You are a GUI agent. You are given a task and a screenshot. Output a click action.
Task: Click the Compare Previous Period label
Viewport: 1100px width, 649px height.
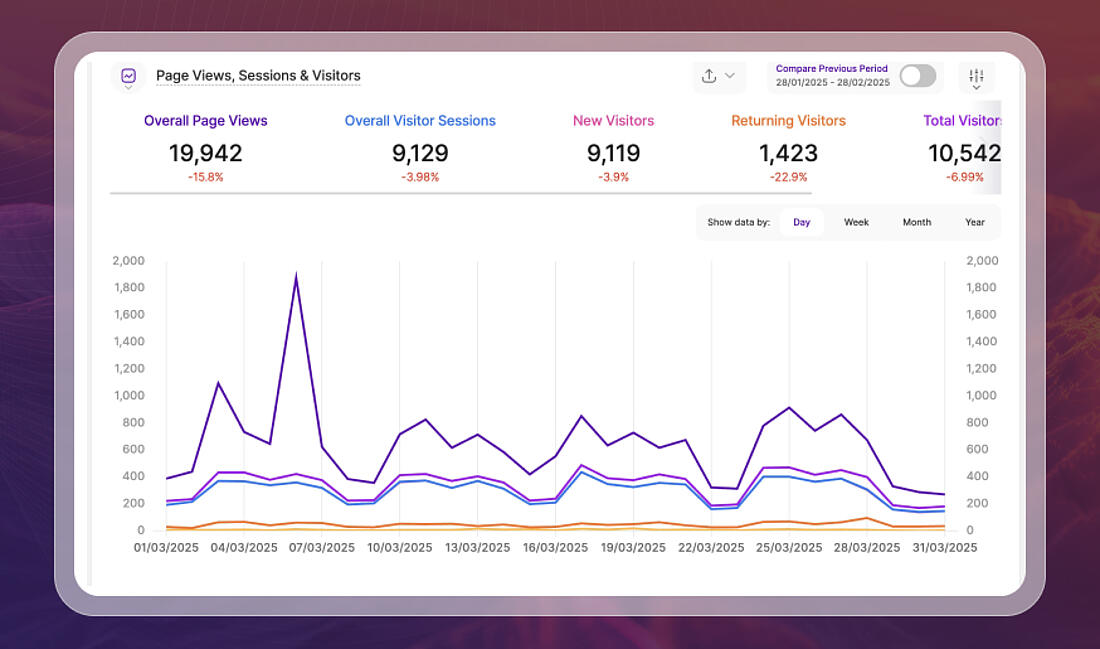(x=832, y=69)
